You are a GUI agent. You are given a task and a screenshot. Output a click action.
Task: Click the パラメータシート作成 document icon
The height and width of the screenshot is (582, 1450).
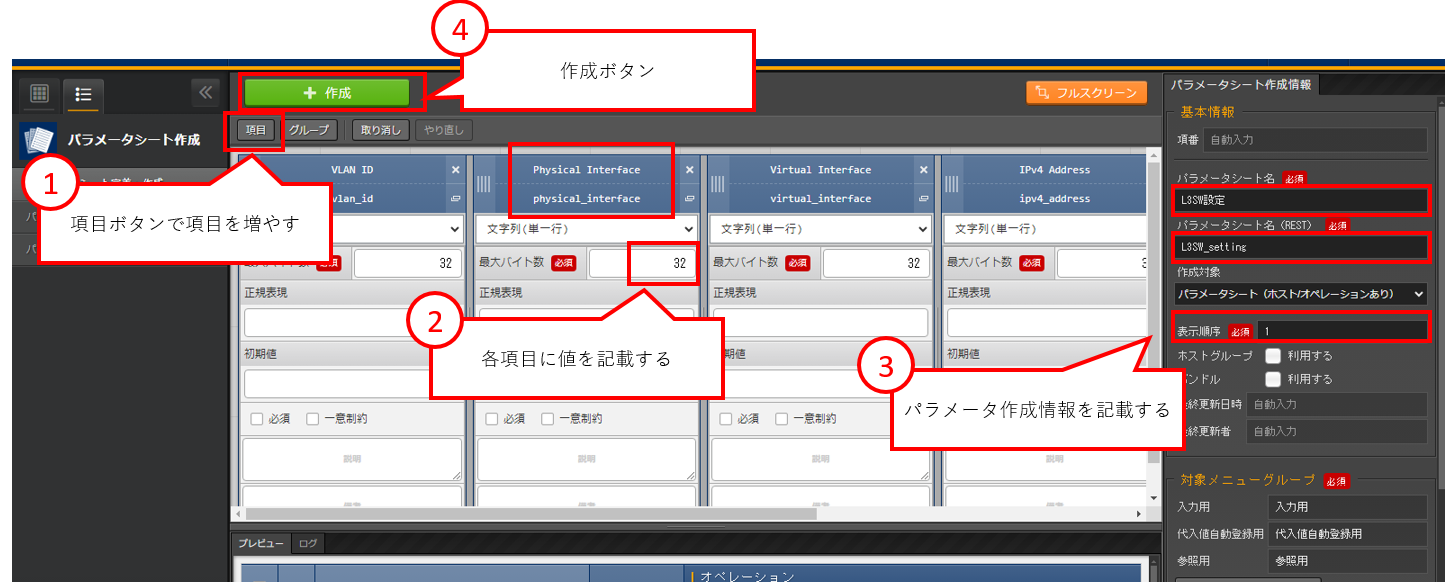pyautogui.click(x=37, y=141)
